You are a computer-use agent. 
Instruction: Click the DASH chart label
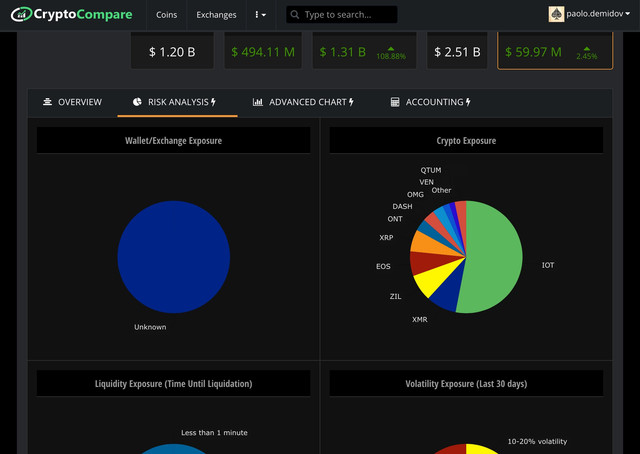402,207
